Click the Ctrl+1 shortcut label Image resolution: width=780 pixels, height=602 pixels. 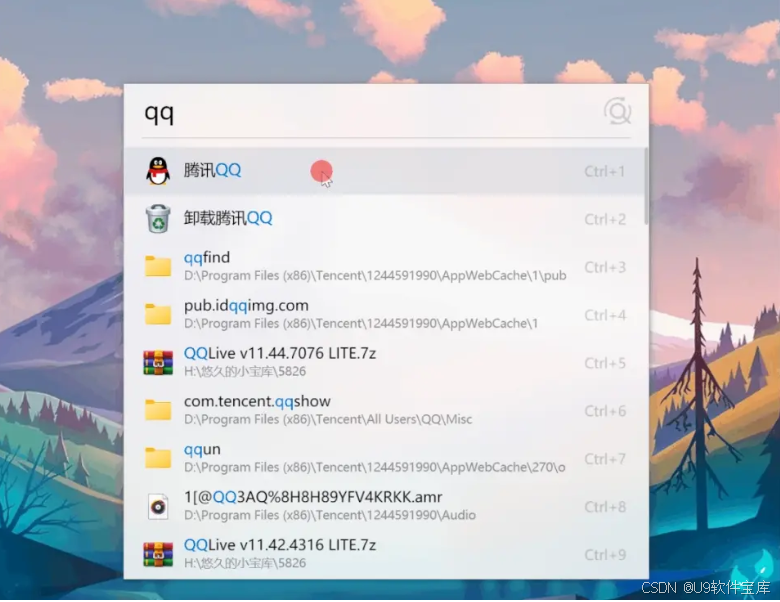click(x=604, y=172)
